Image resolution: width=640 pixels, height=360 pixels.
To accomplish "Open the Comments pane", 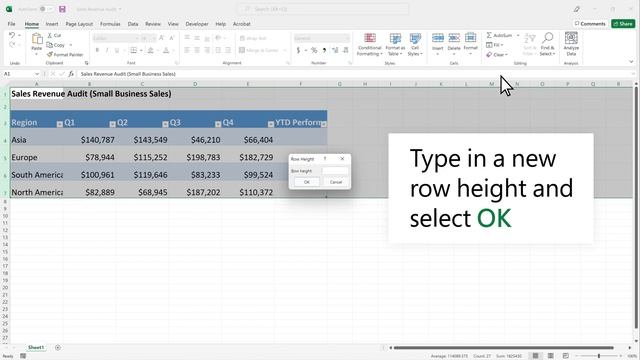I will click(x=590, y=24).
